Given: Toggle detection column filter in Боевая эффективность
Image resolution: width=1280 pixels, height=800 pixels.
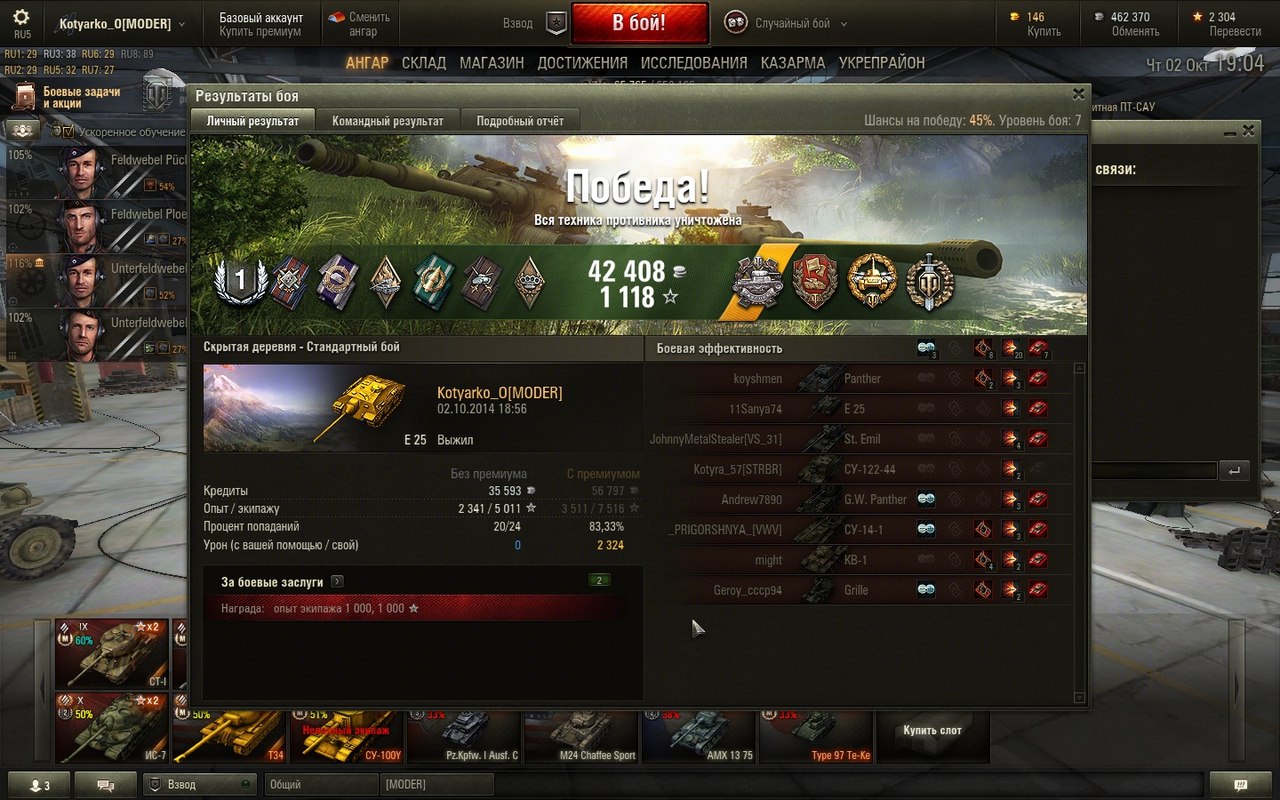Looking at the screenshot, I should tap(926, 348).
